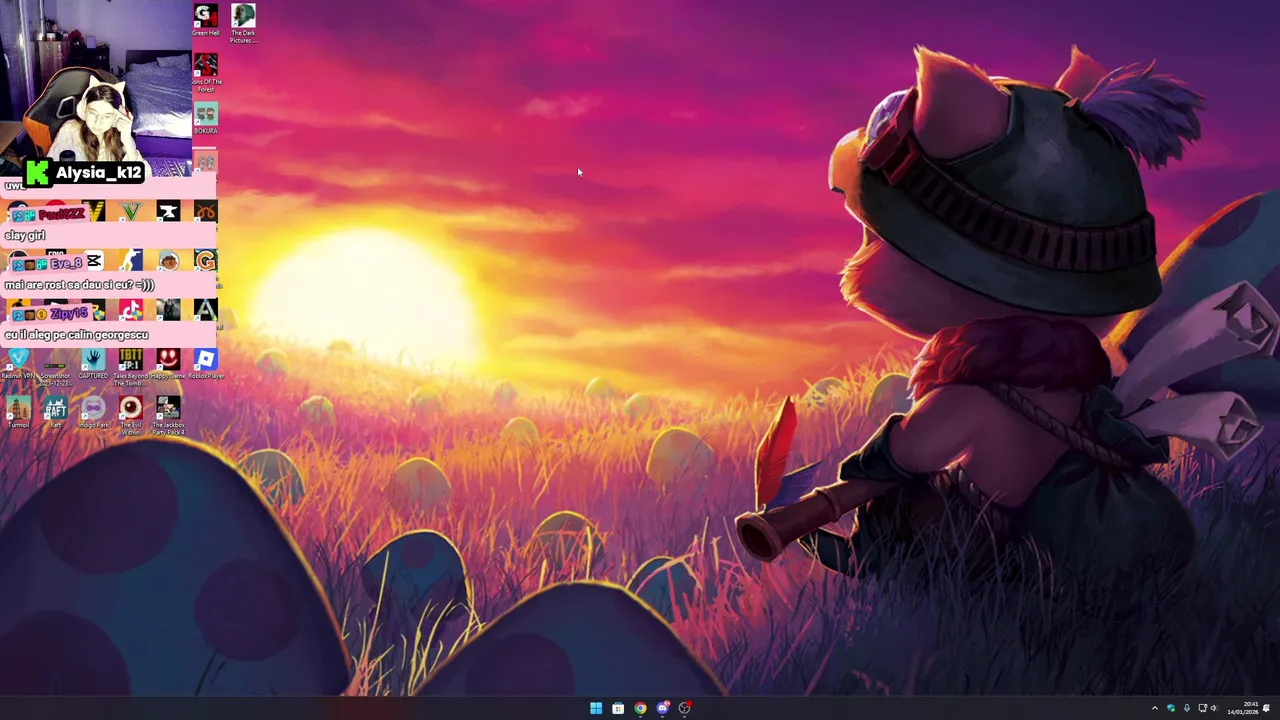
Task: Click the Alysia_k12 streamer name label
Action: coord(99,172)
